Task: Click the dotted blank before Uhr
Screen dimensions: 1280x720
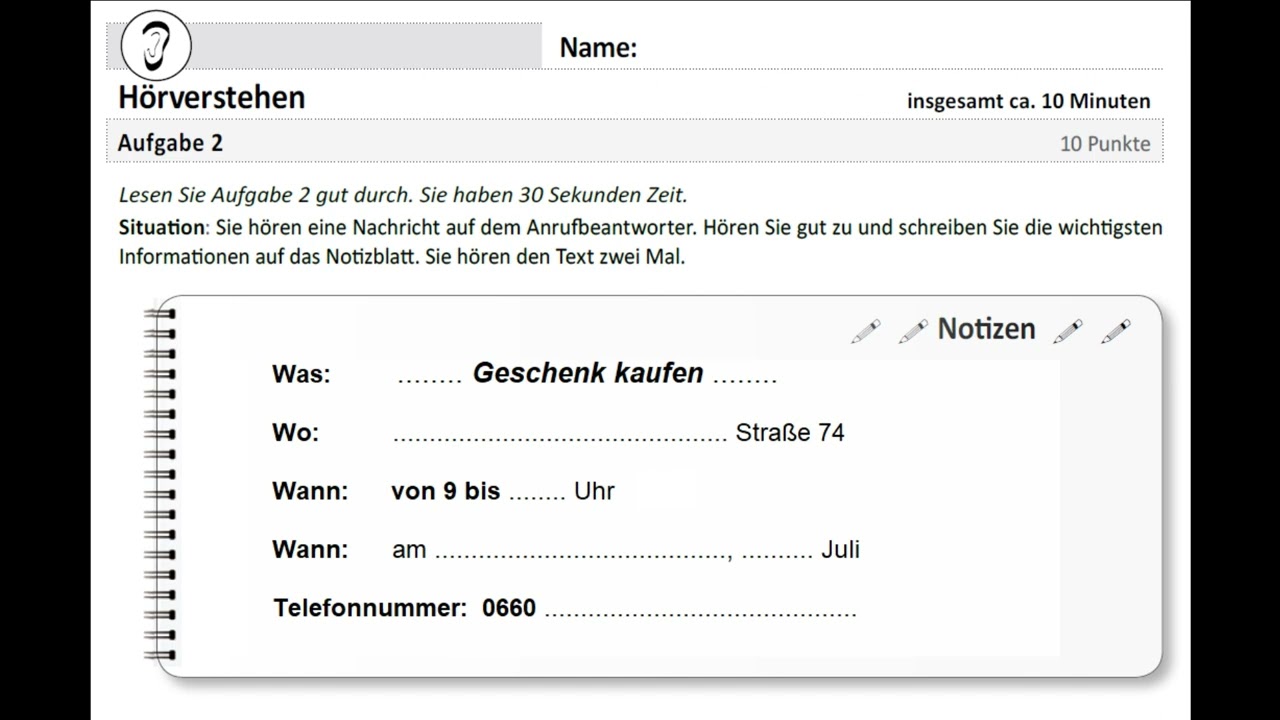Action: point(537,496)
